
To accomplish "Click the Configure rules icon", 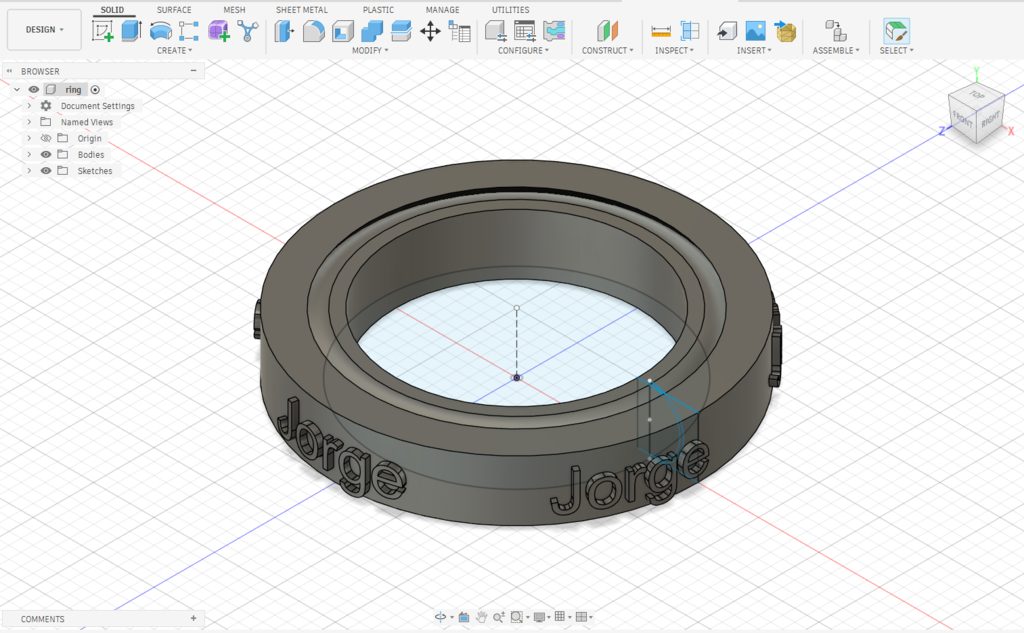I will (554, 31).
